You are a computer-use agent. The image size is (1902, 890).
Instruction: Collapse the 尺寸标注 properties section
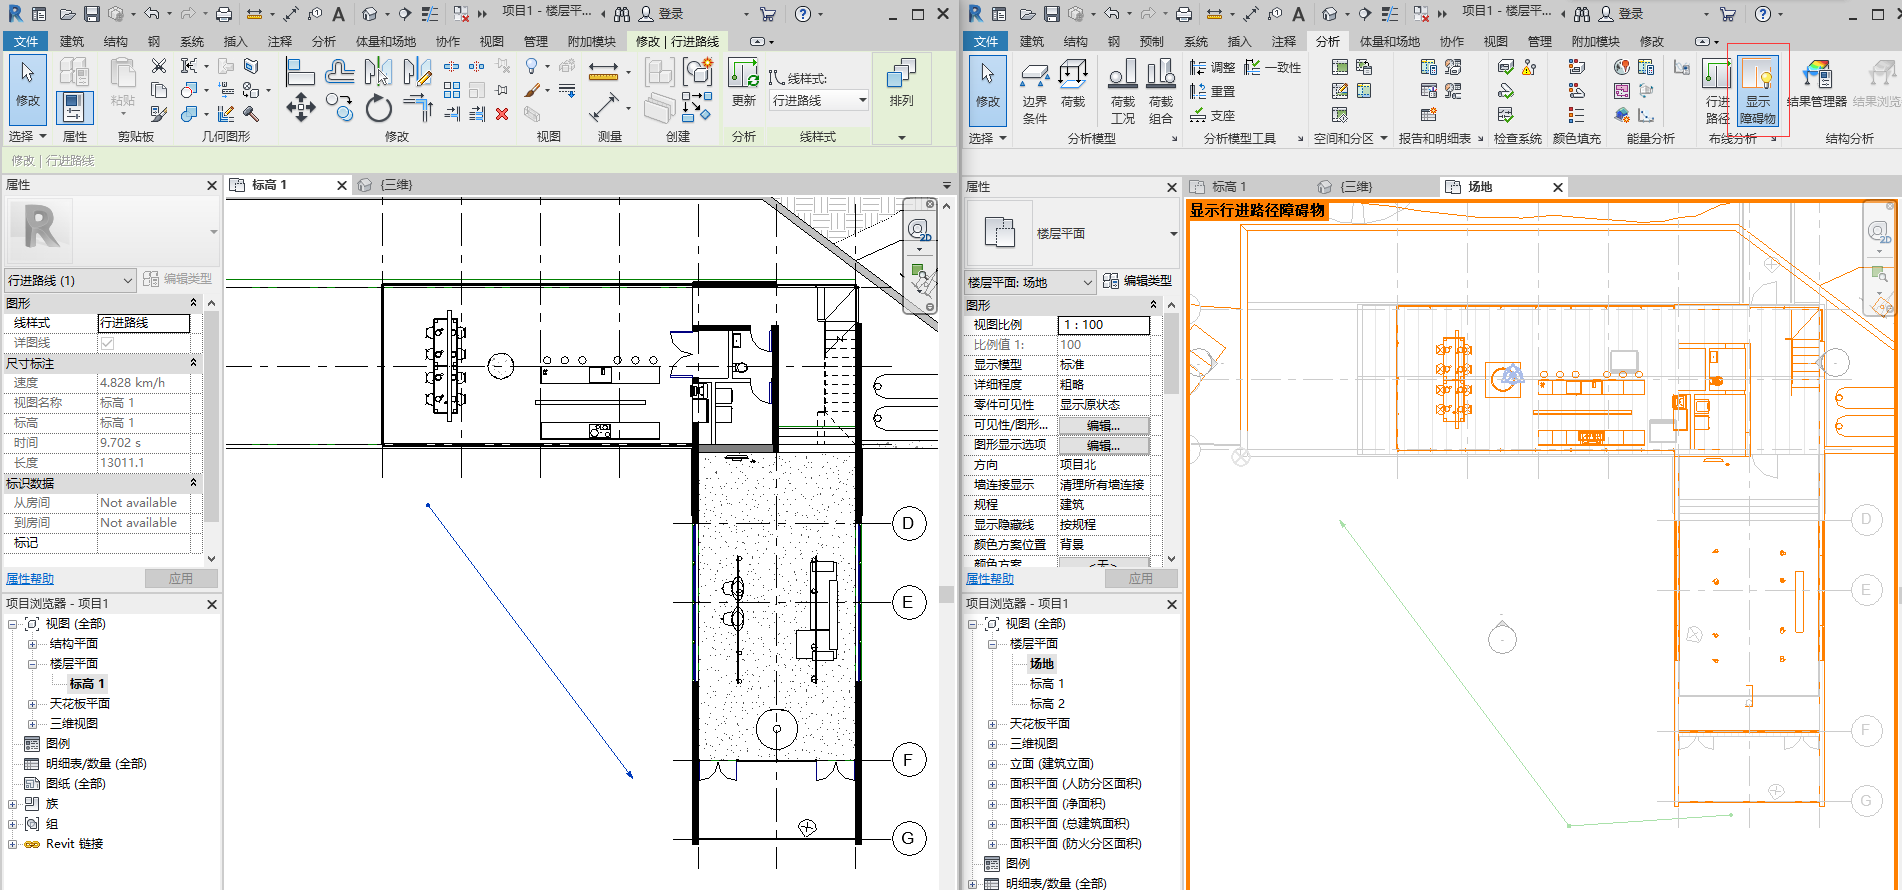click(x=193, y=363)
